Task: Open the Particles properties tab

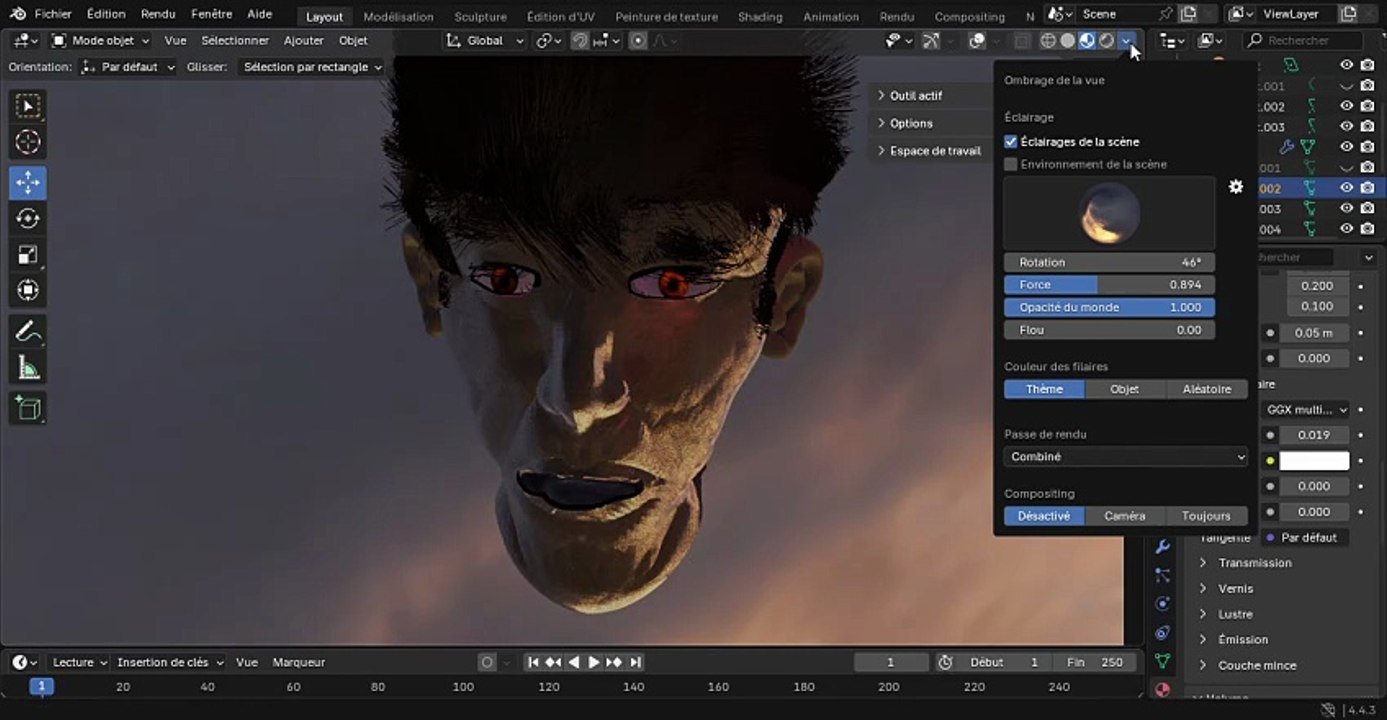Action: [1162, 575]
